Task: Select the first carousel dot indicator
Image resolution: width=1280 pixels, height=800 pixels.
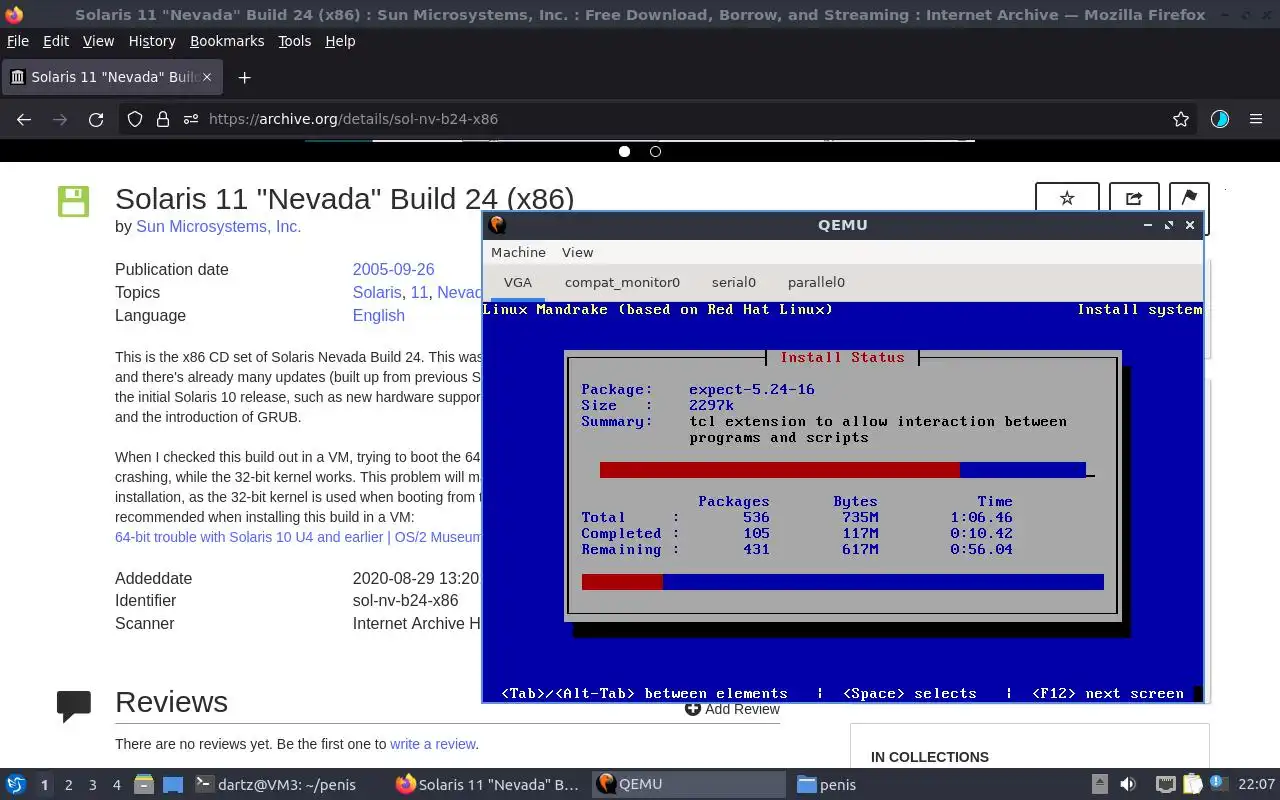Action: (x=625, y=152)
